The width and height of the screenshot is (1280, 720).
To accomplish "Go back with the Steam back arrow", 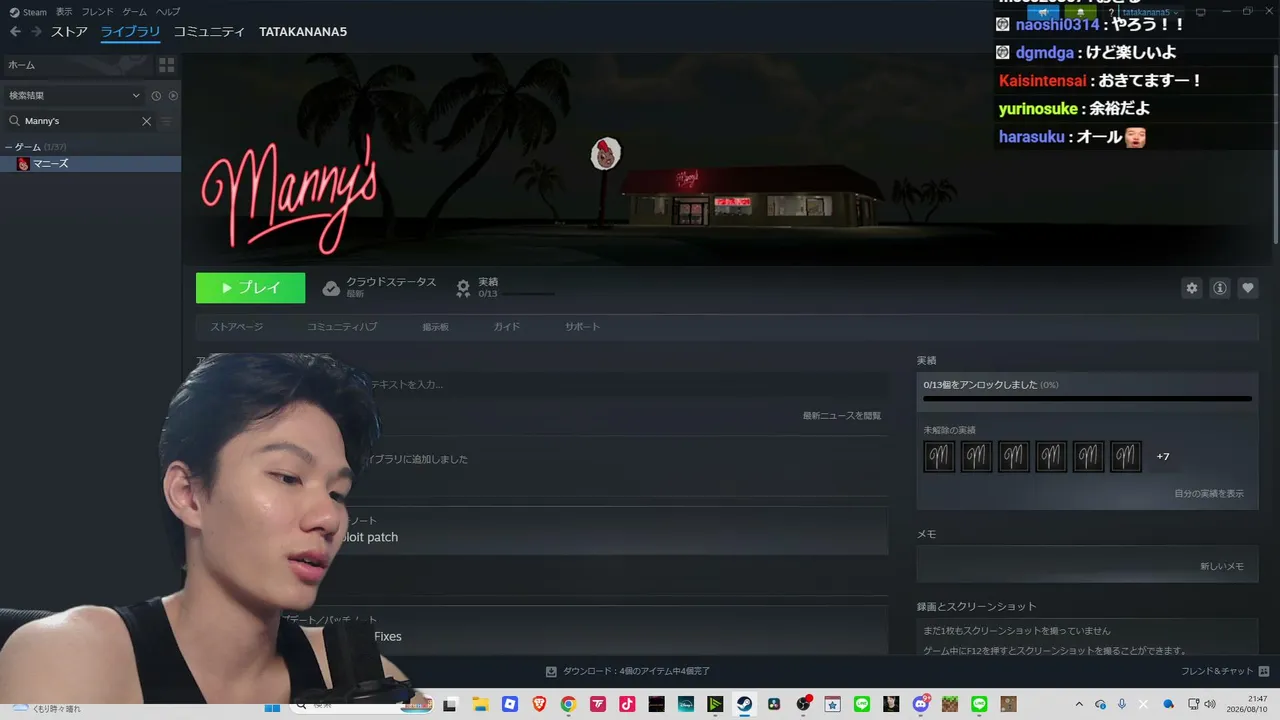I will coord(15,32).
